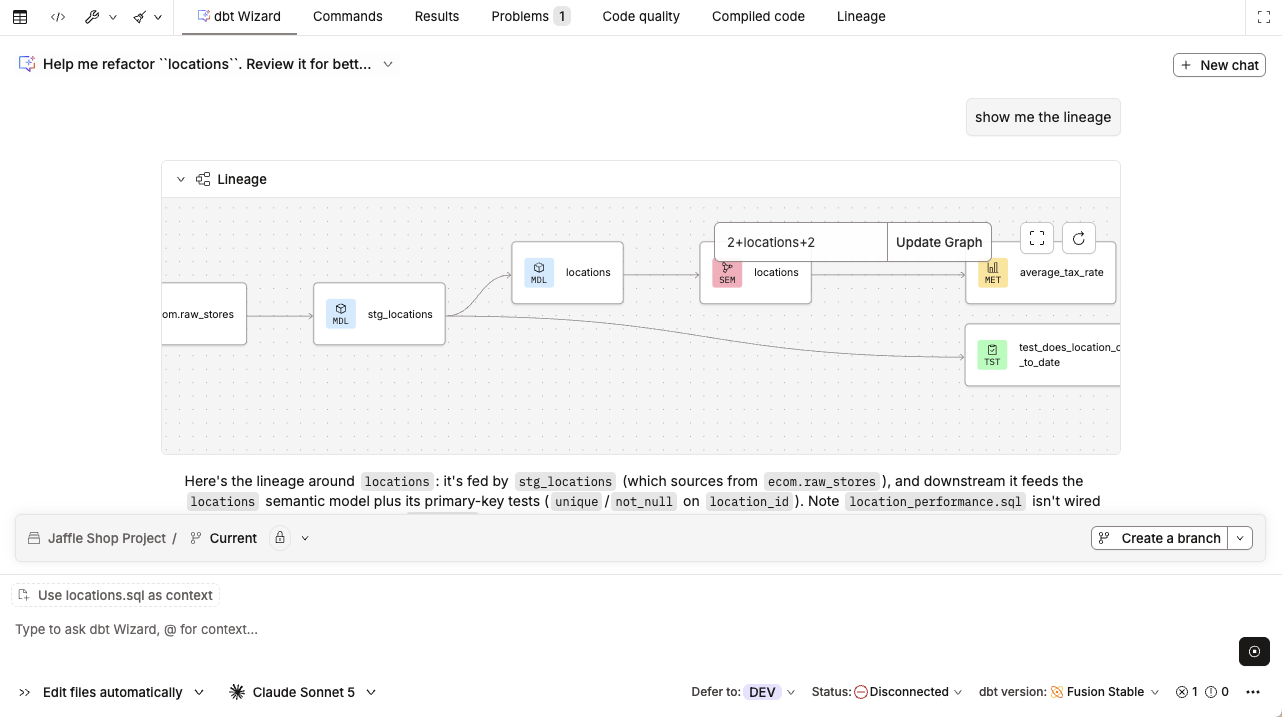Open the Status Disconnected dropdown
The height and width of the screenshot is (717, 1282).
click(x=887, y=692)
